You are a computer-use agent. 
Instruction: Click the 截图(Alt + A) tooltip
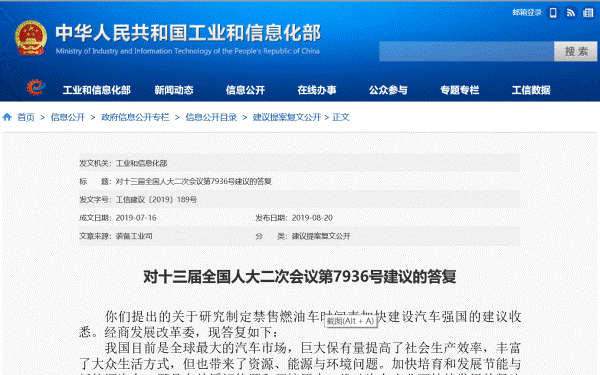coord(350,321)
